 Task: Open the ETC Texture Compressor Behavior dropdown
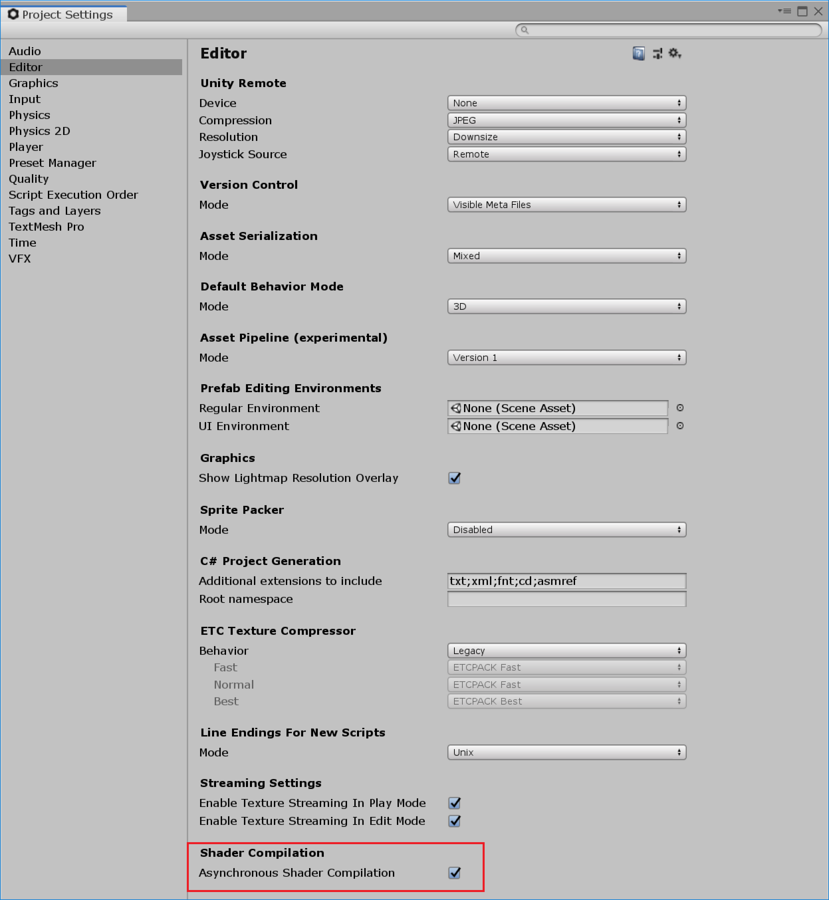pos(566,650)
